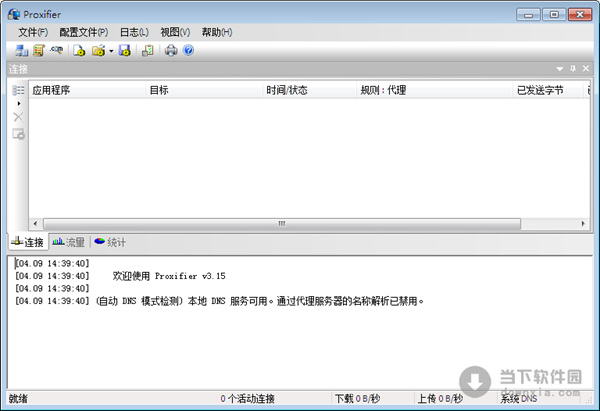Open the 配置文件(P) menu
Image resolution: width=600 pixels, height=411 pixels.
click(83, 32)
